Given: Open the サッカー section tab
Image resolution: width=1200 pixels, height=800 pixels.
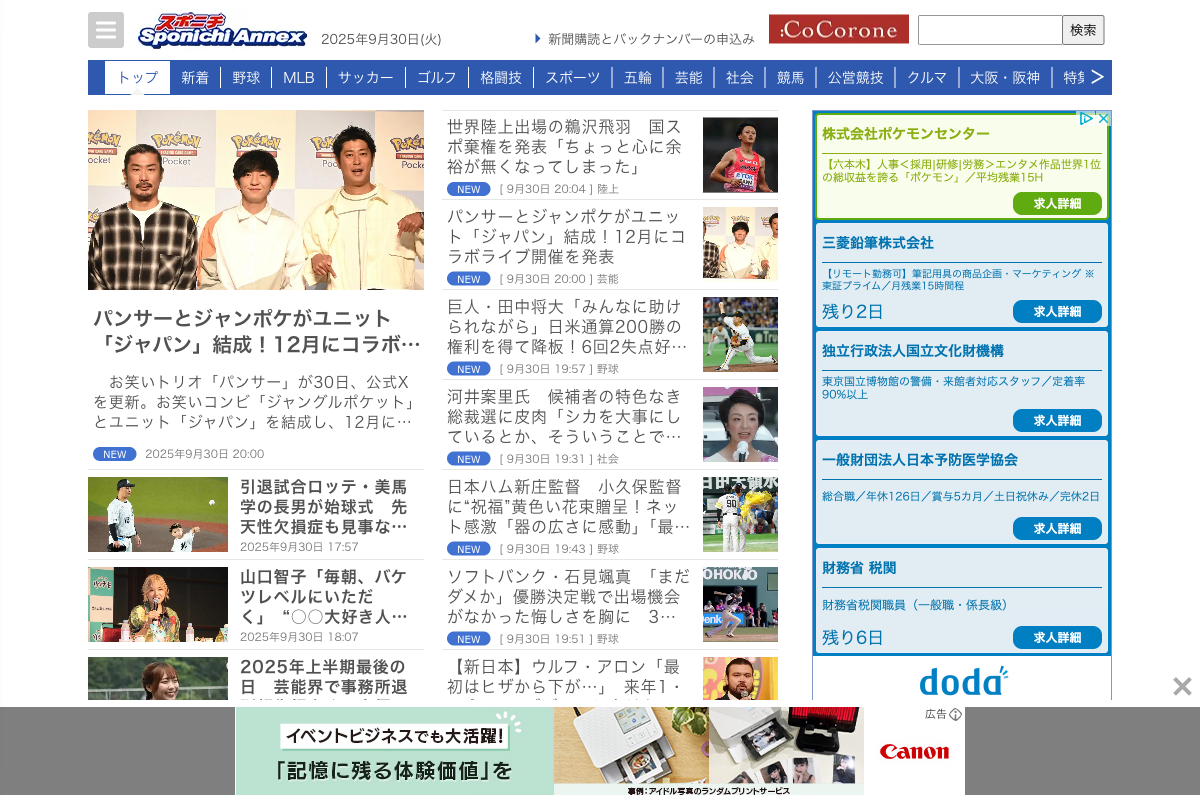Looking at the screenshot, I should click(x=365, y=78).
